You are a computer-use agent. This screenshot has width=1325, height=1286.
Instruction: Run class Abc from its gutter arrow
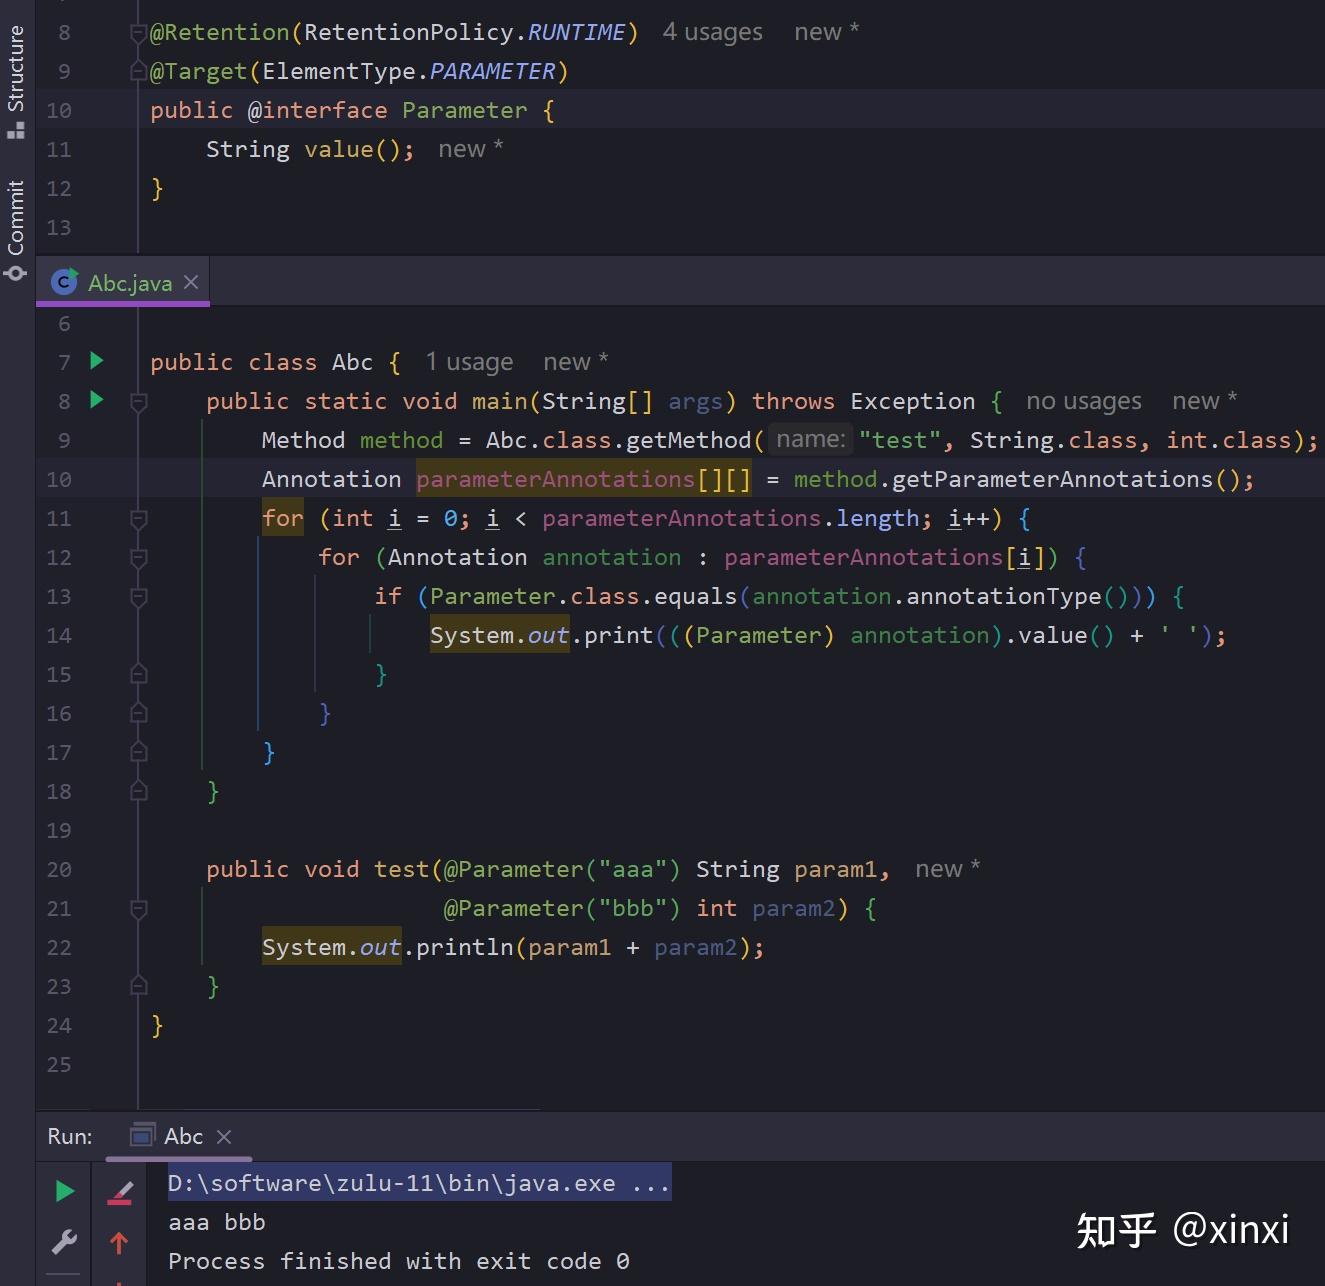97,360
